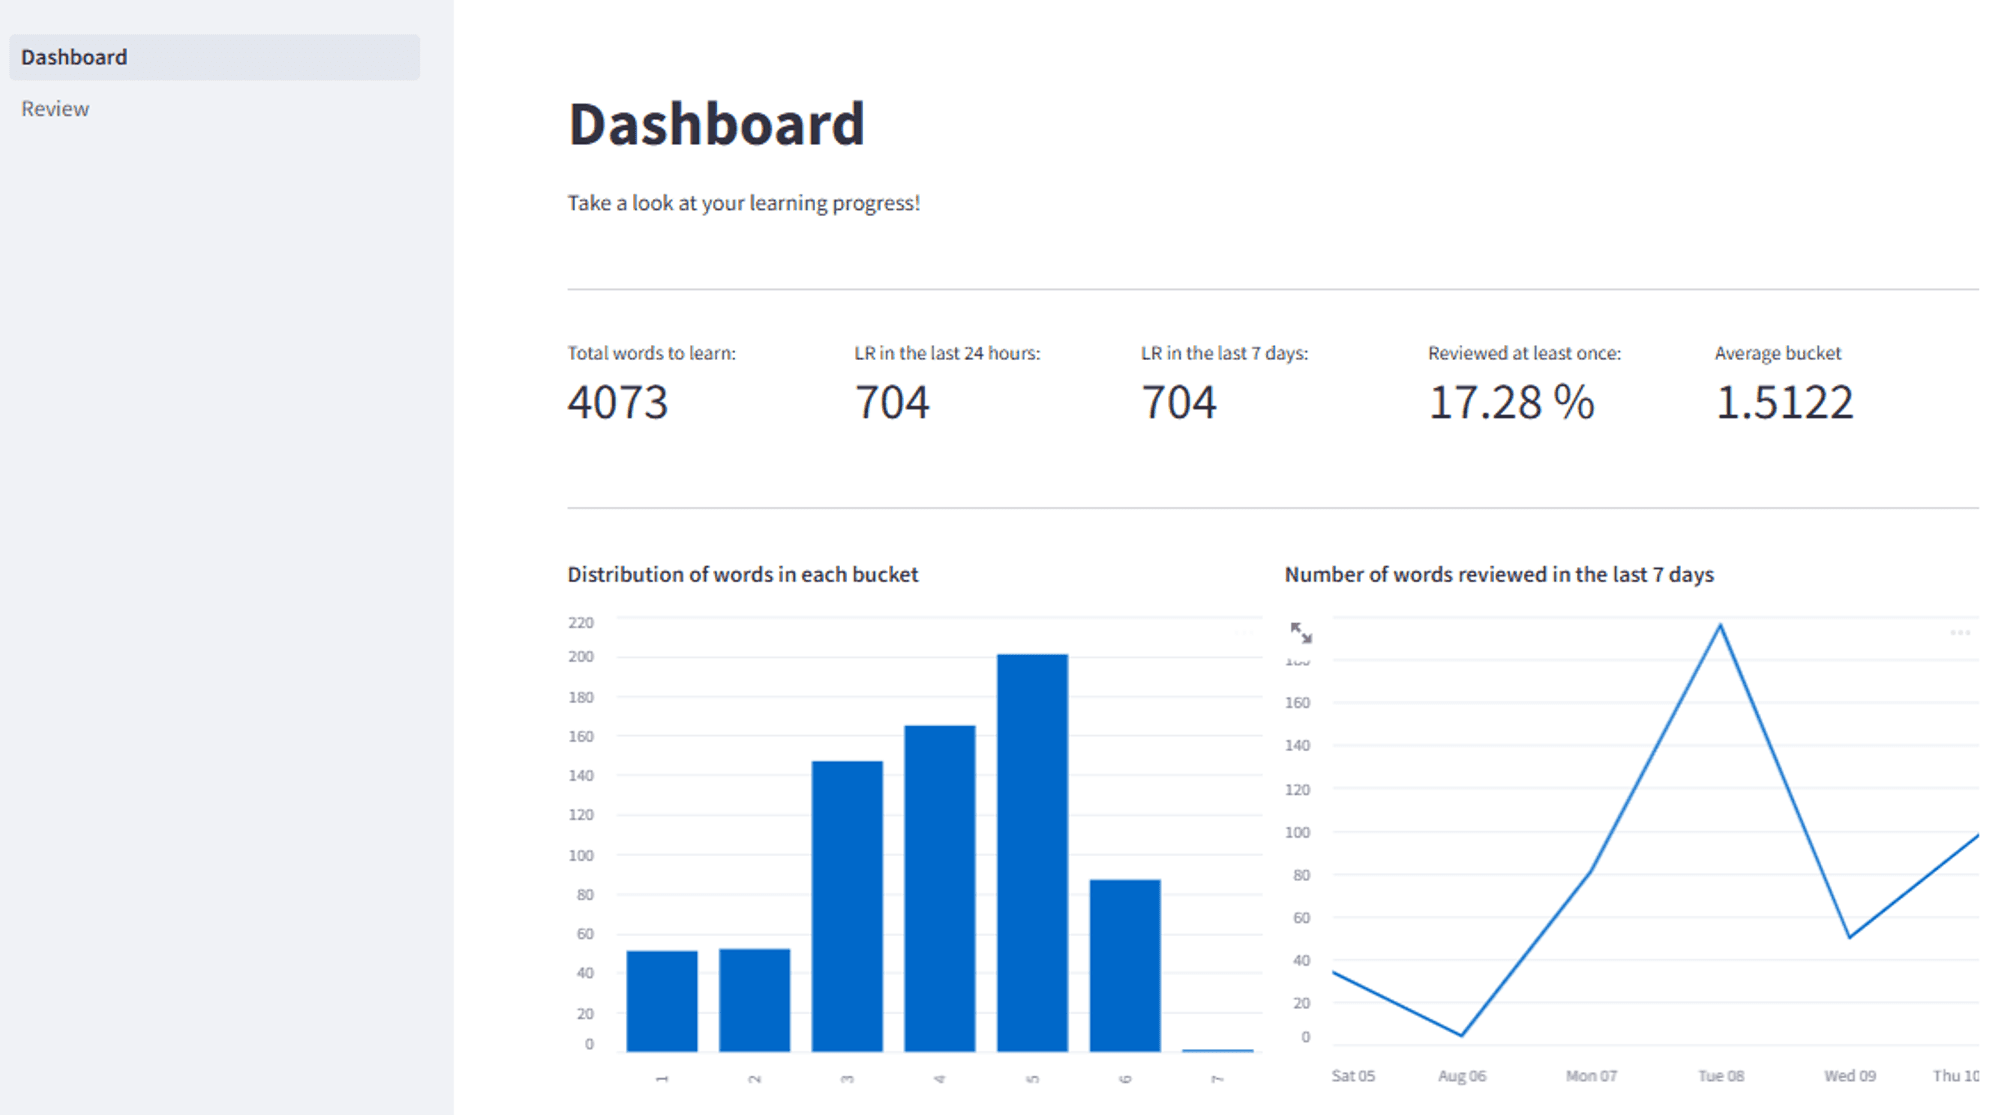Viewport: 2000px width, 1115px height.
Task: Click the 'LR in the last 7 days:' label
Action: (x=1224, y=353)
